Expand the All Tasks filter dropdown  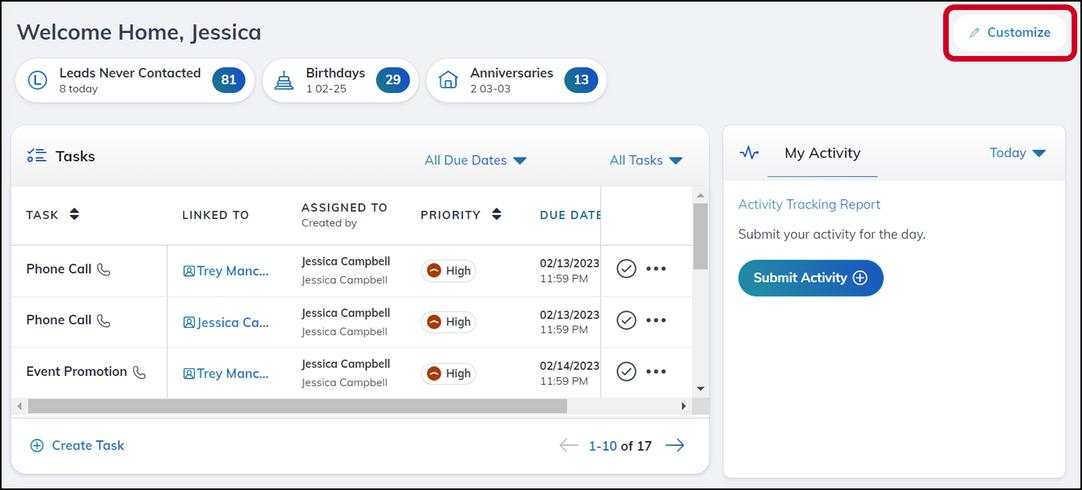(646, 160)
